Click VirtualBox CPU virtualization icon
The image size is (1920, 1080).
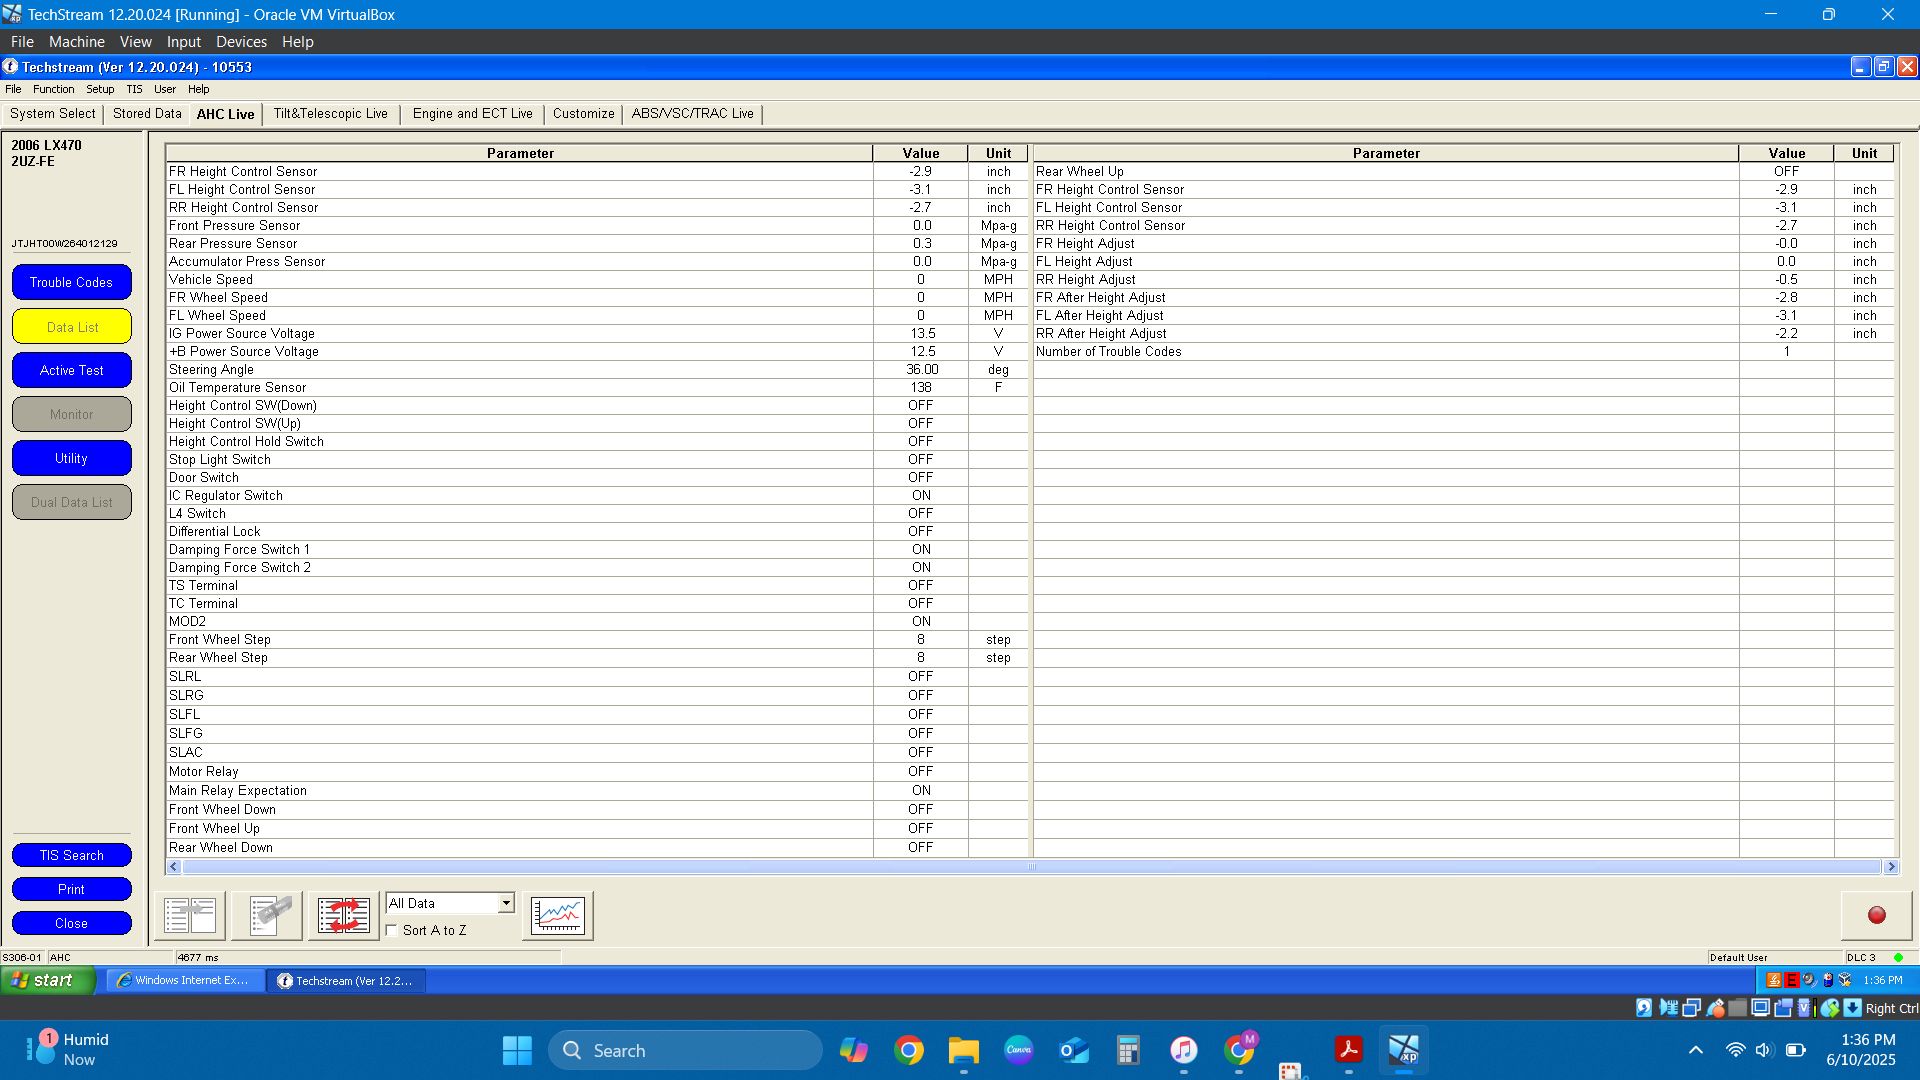(1804, 1008)
